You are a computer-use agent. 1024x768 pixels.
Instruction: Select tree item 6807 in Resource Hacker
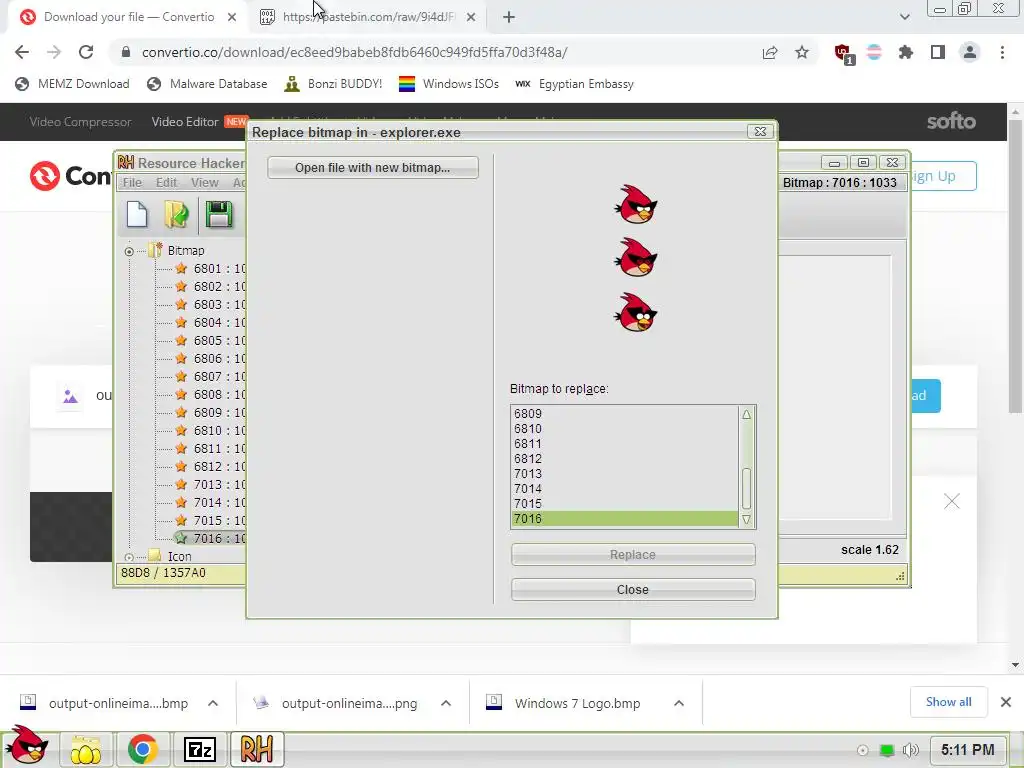click(x=219, y=377)
